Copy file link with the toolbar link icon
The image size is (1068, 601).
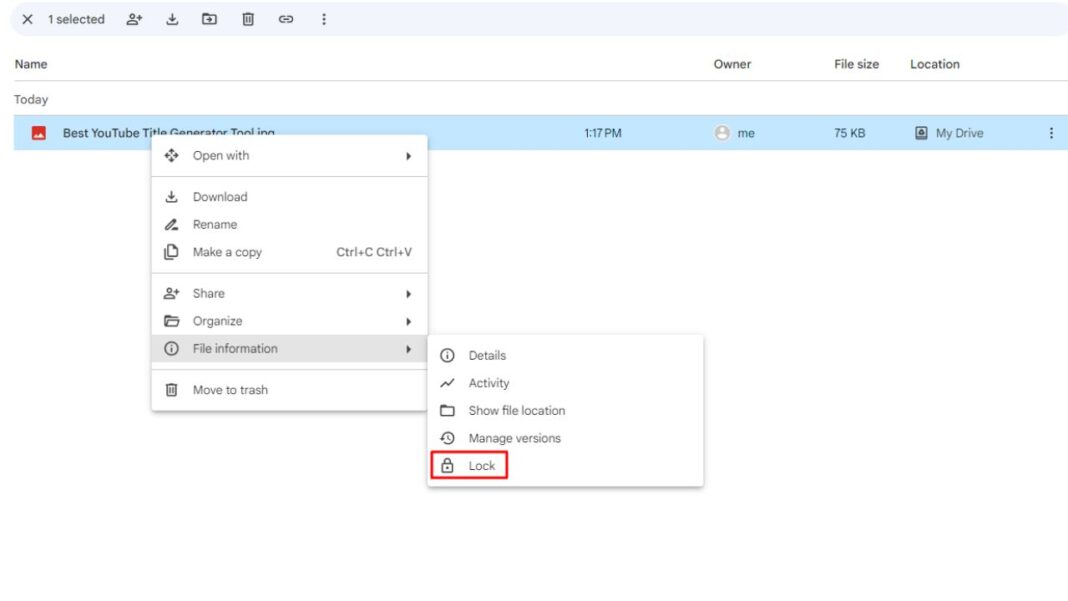287,18
